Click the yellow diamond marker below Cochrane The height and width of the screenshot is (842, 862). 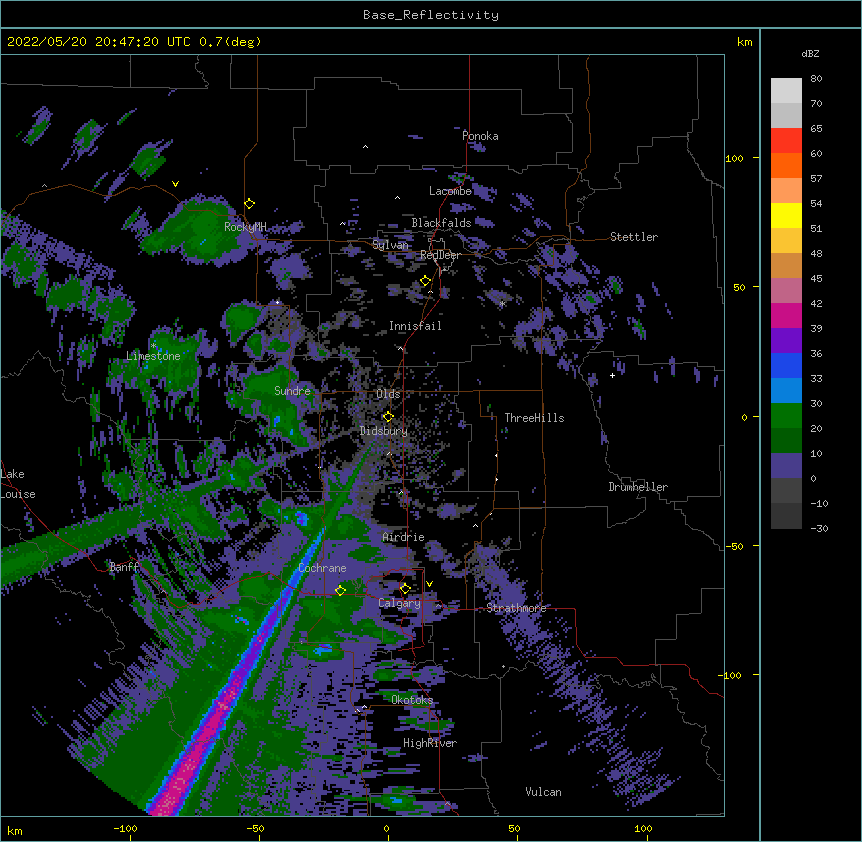click(x=340, y=590)
